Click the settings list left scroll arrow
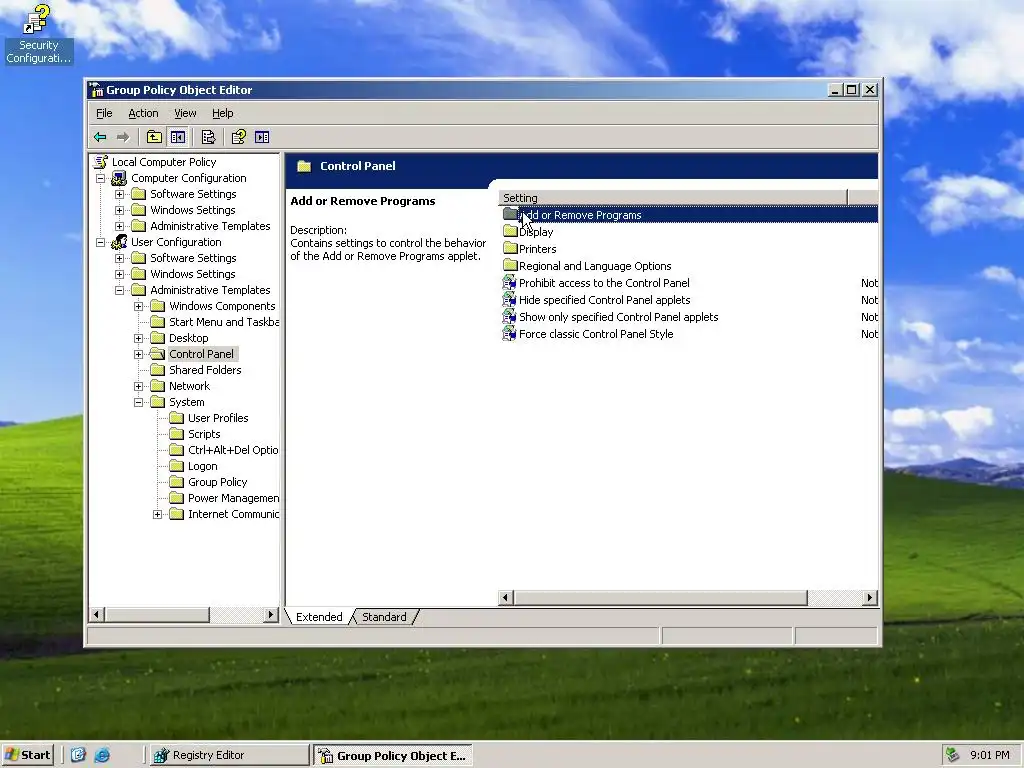This screenshot has height=768, width=1024. (x=506, y=597)
